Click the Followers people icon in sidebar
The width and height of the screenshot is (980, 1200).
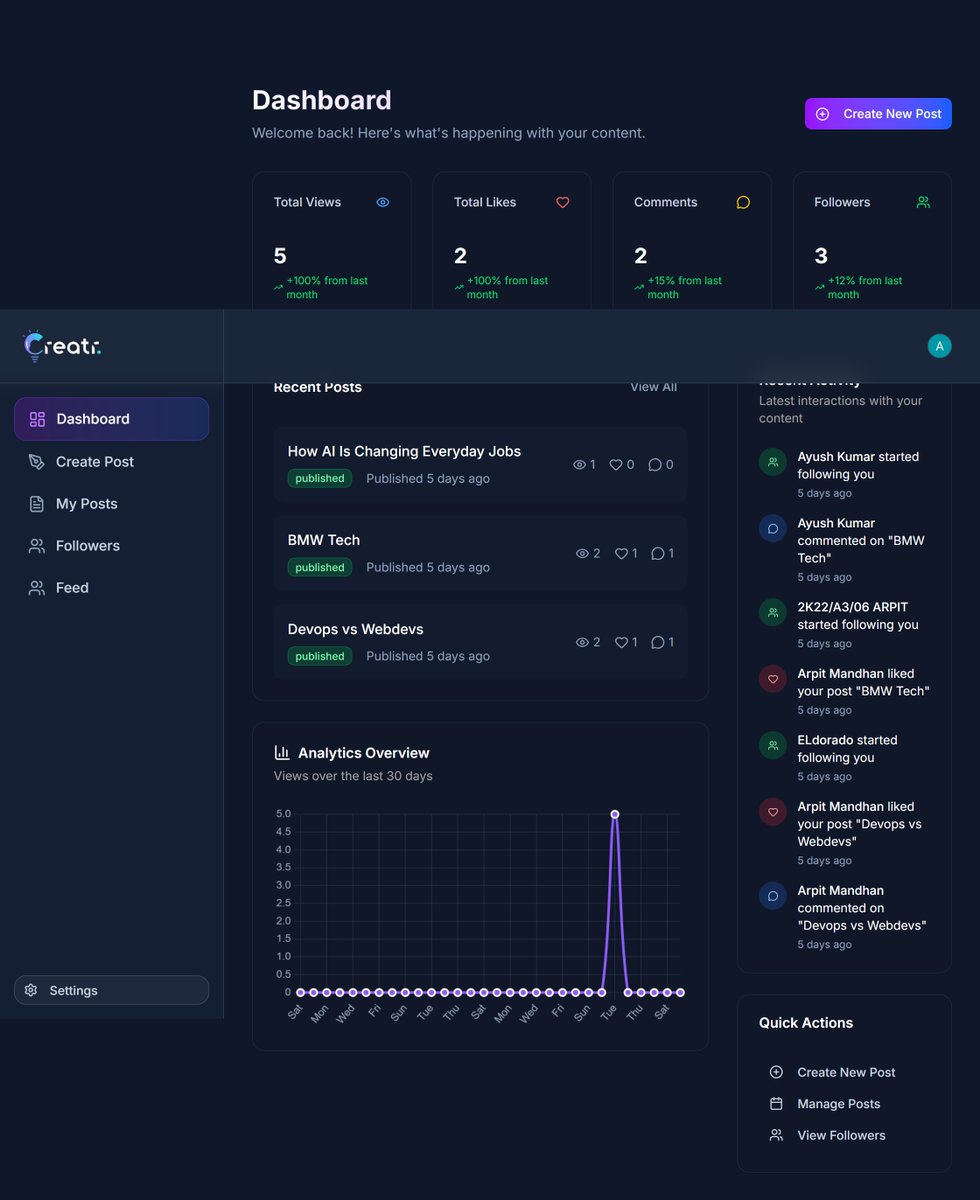37,546
